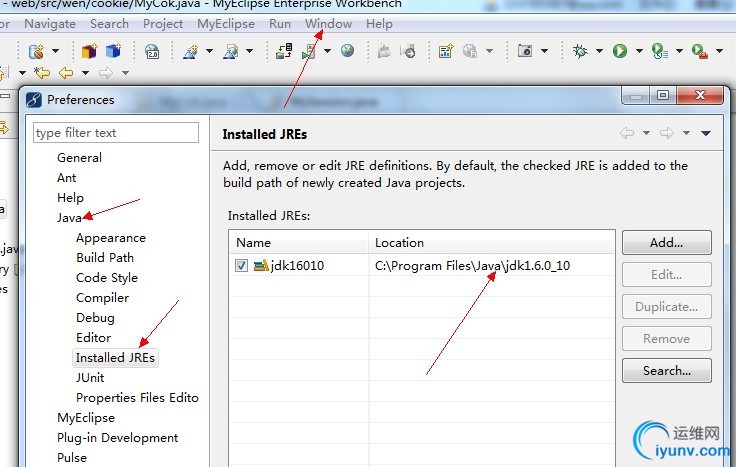
Task: Select Java in preferences tree
Action: (x=69, y=218)
